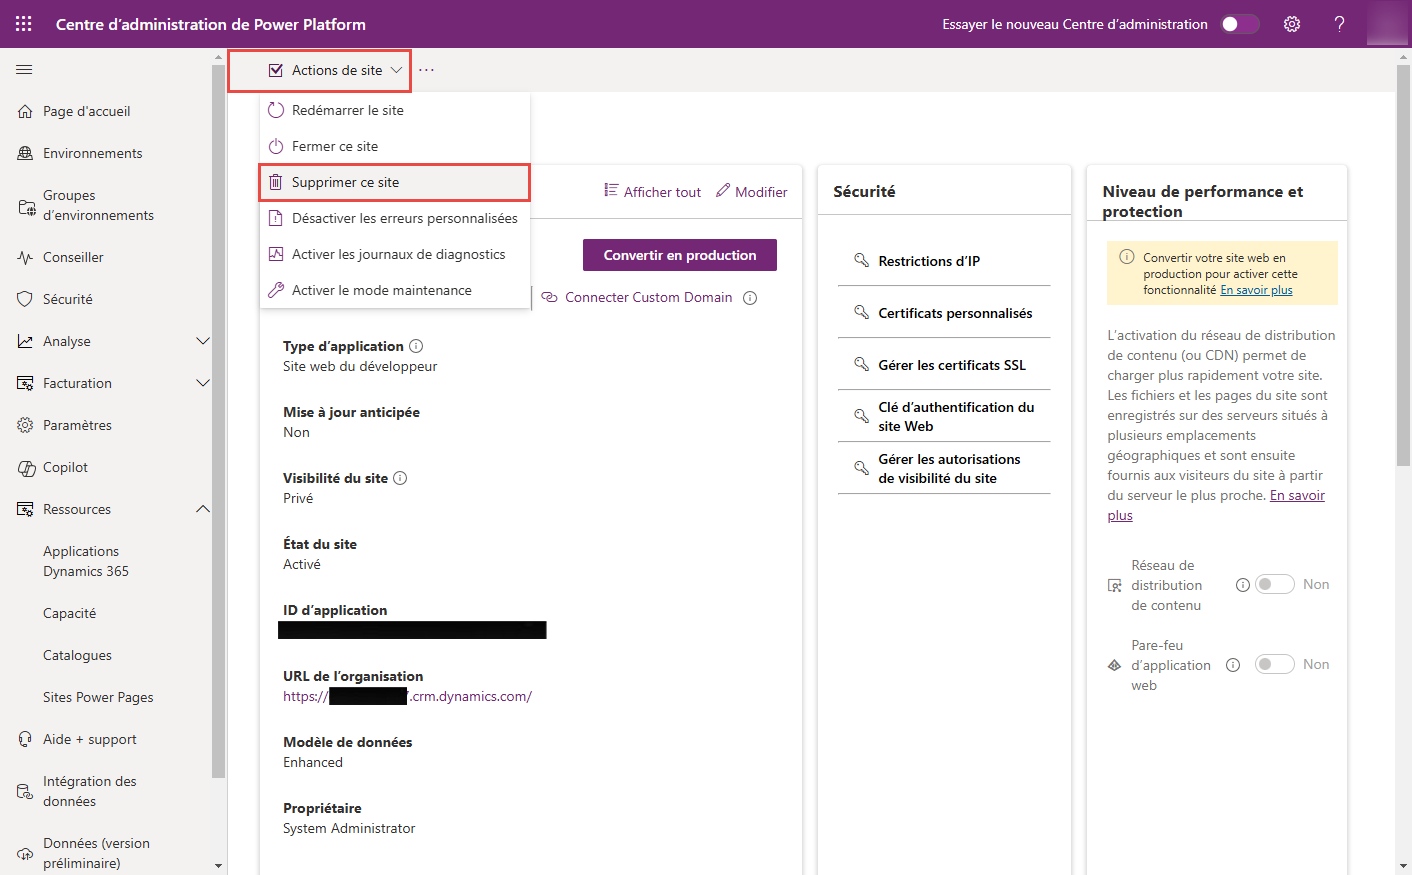
Task: Choose Désactiver les erreurs personnalisées
Action: click(395, 218)
